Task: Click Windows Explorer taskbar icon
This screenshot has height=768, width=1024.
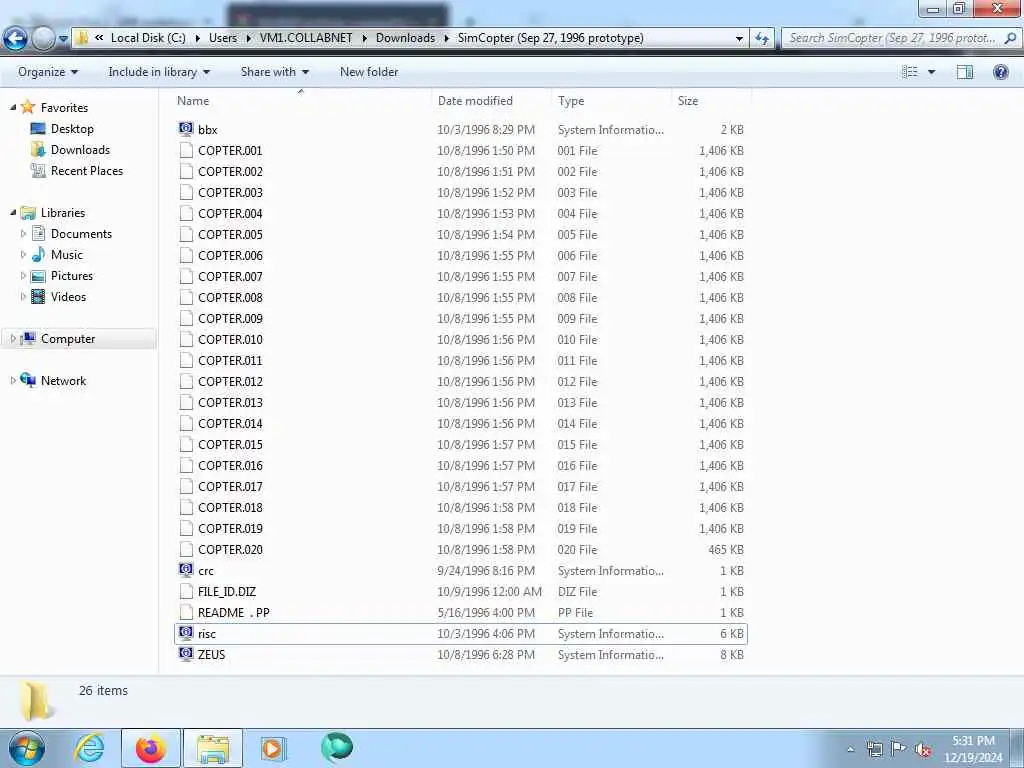Action: (x=213, y=748)
